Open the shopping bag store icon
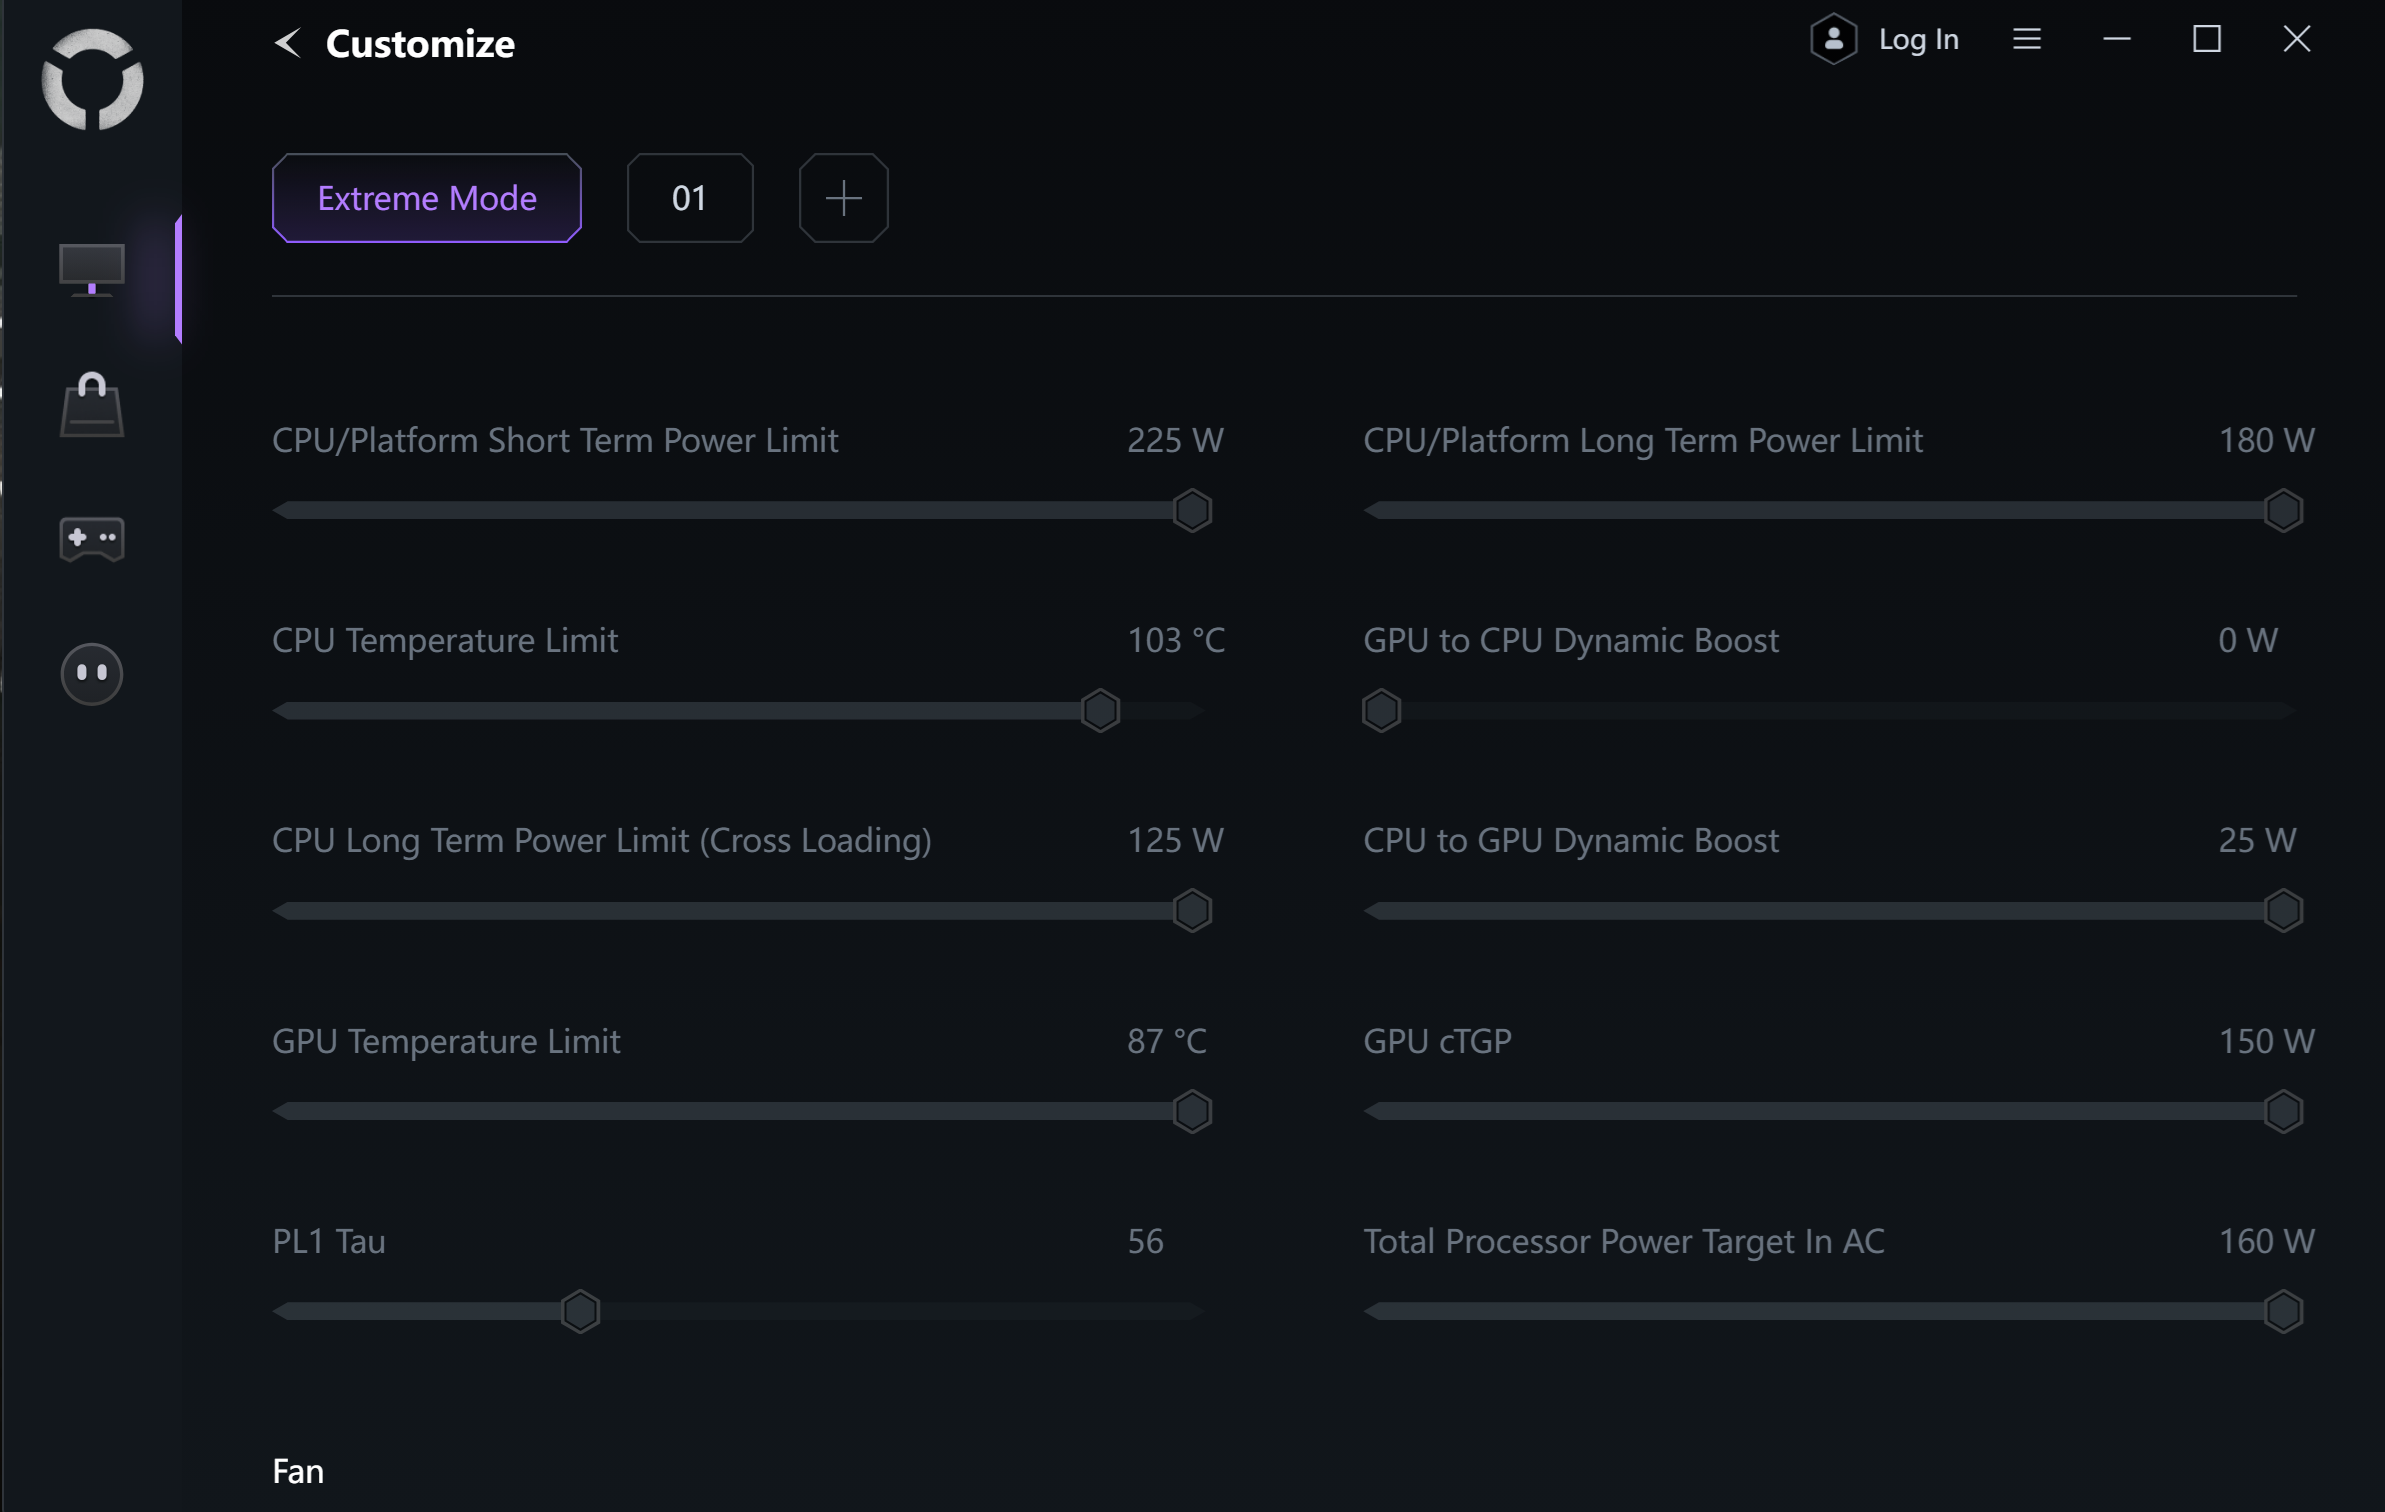Viewport: 2385px width, 1512px height. (x=92, y=405)
